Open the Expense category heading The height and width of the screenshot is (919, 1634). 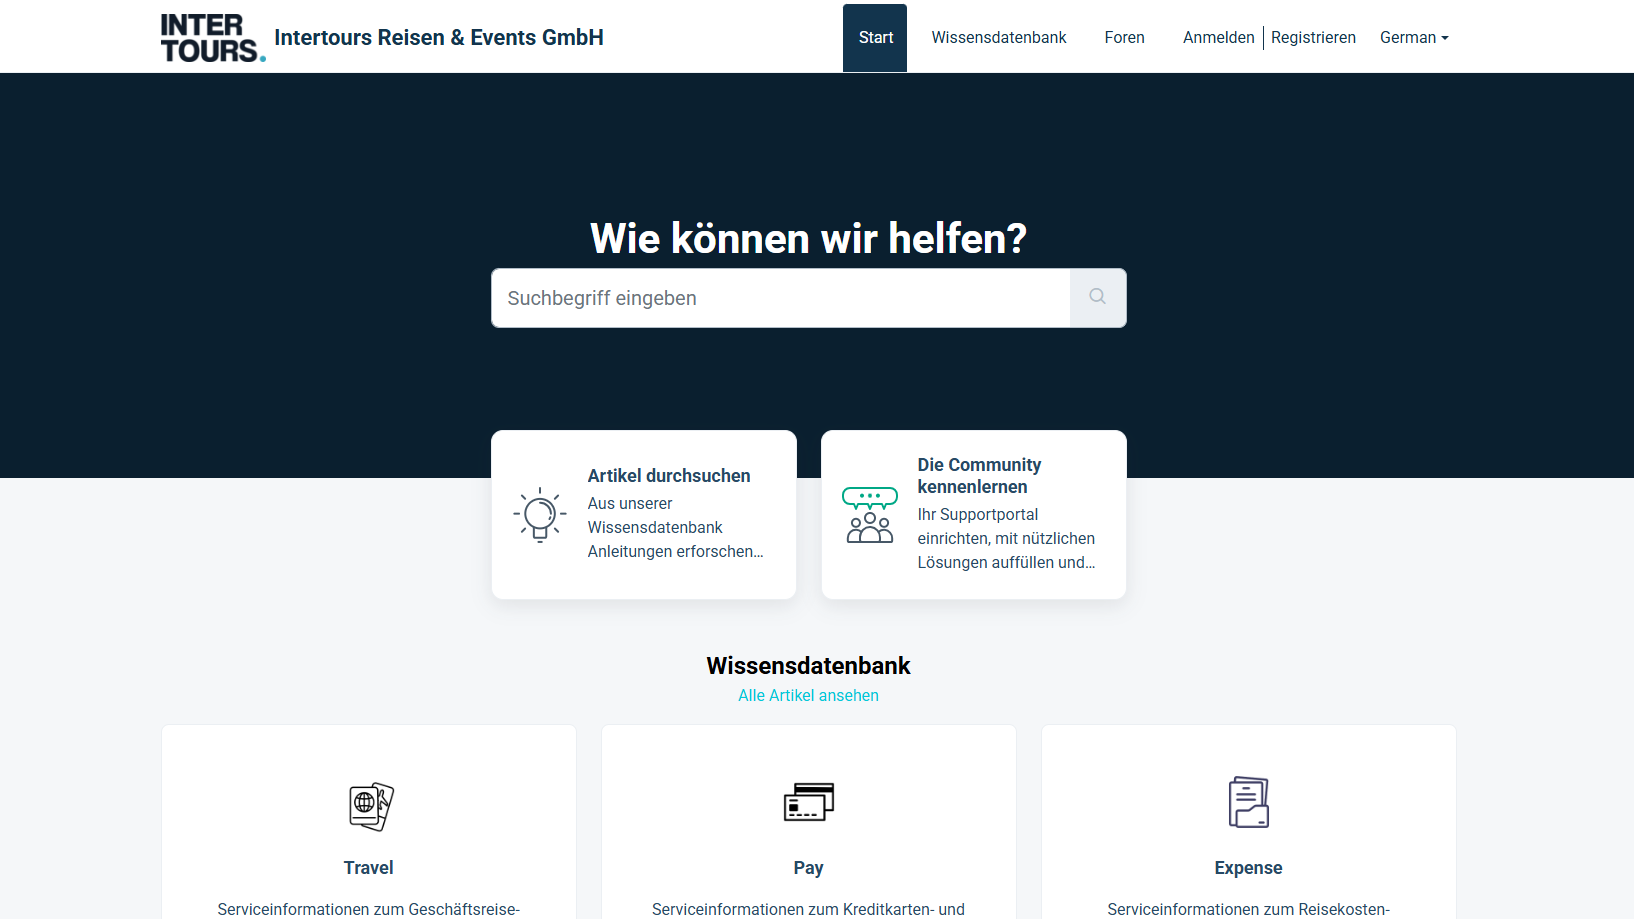(x=1248, y=868)
